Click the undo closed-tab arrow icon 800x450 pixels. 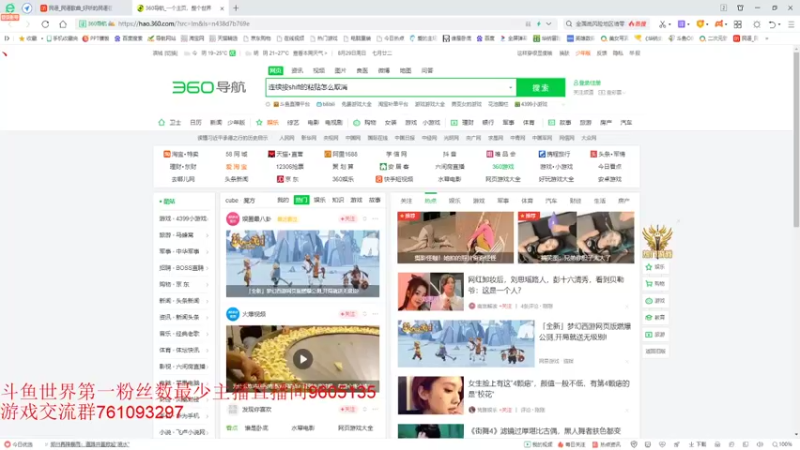[x=772, y=24]
